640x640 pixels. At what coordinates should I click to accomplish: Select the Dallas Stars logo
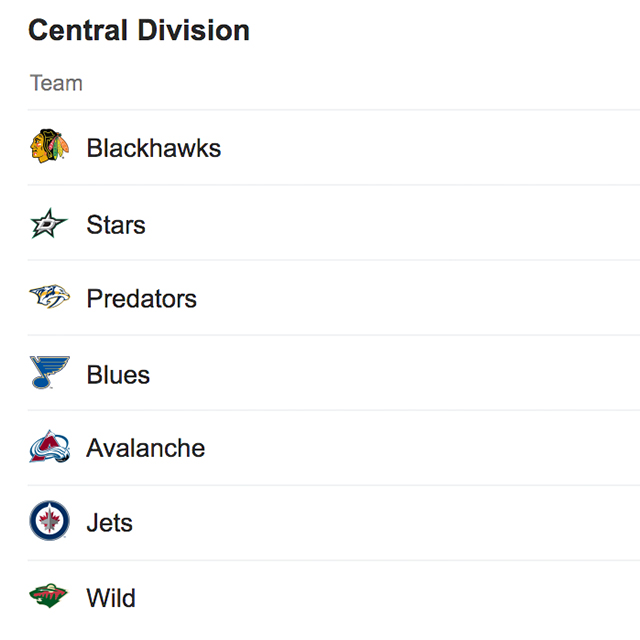click(49, 224)
